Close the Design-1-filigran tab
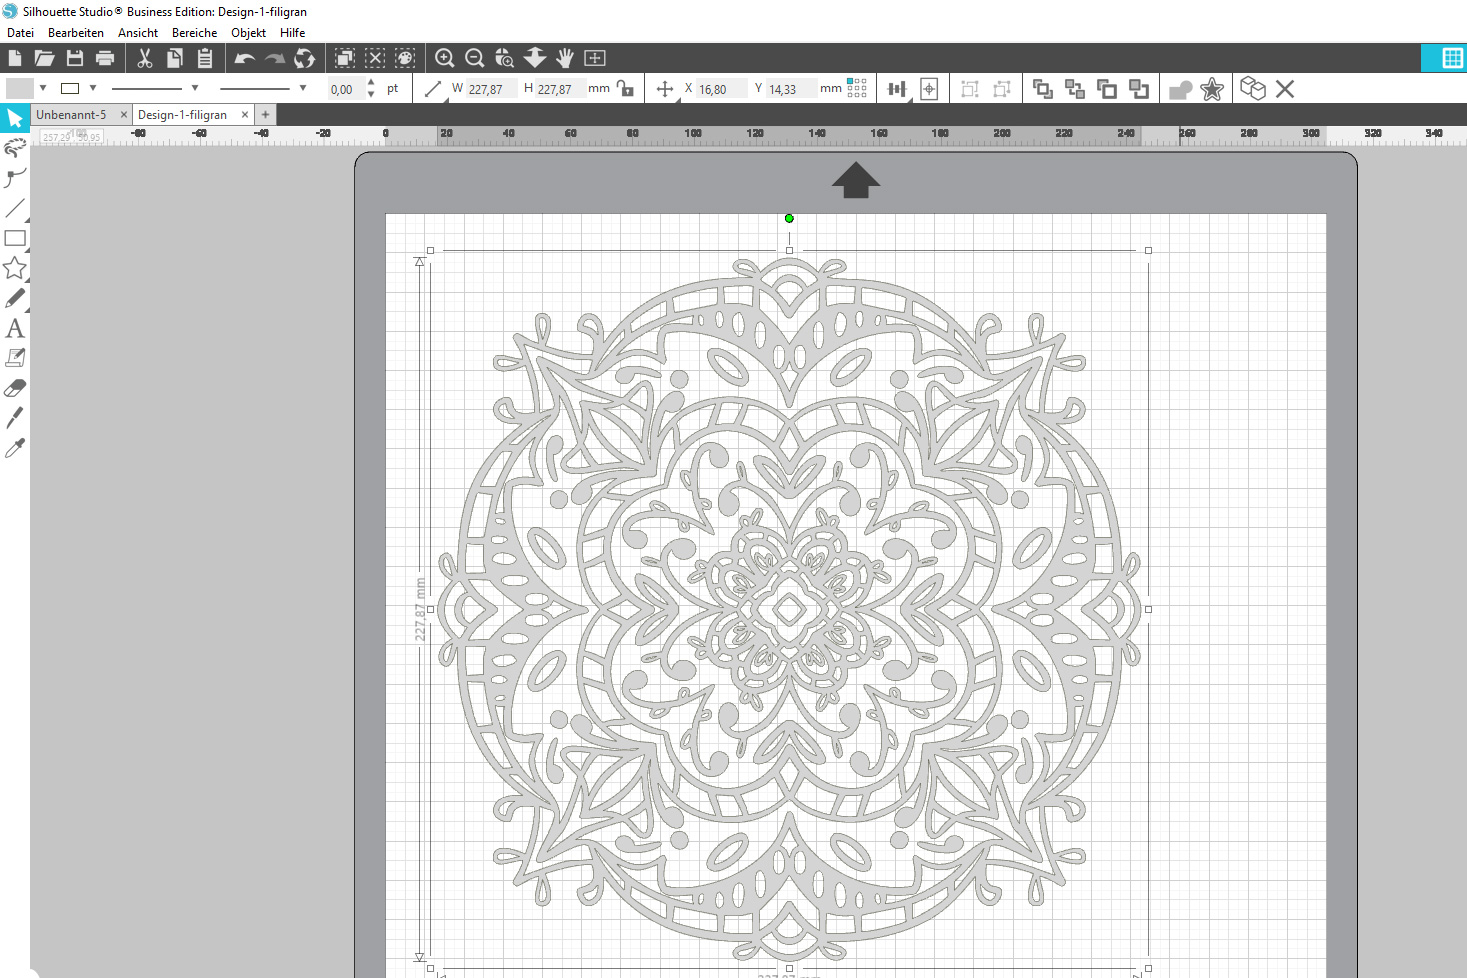Screen dimensions: 1467x978 pyautogui.click(x=245, y=115)
